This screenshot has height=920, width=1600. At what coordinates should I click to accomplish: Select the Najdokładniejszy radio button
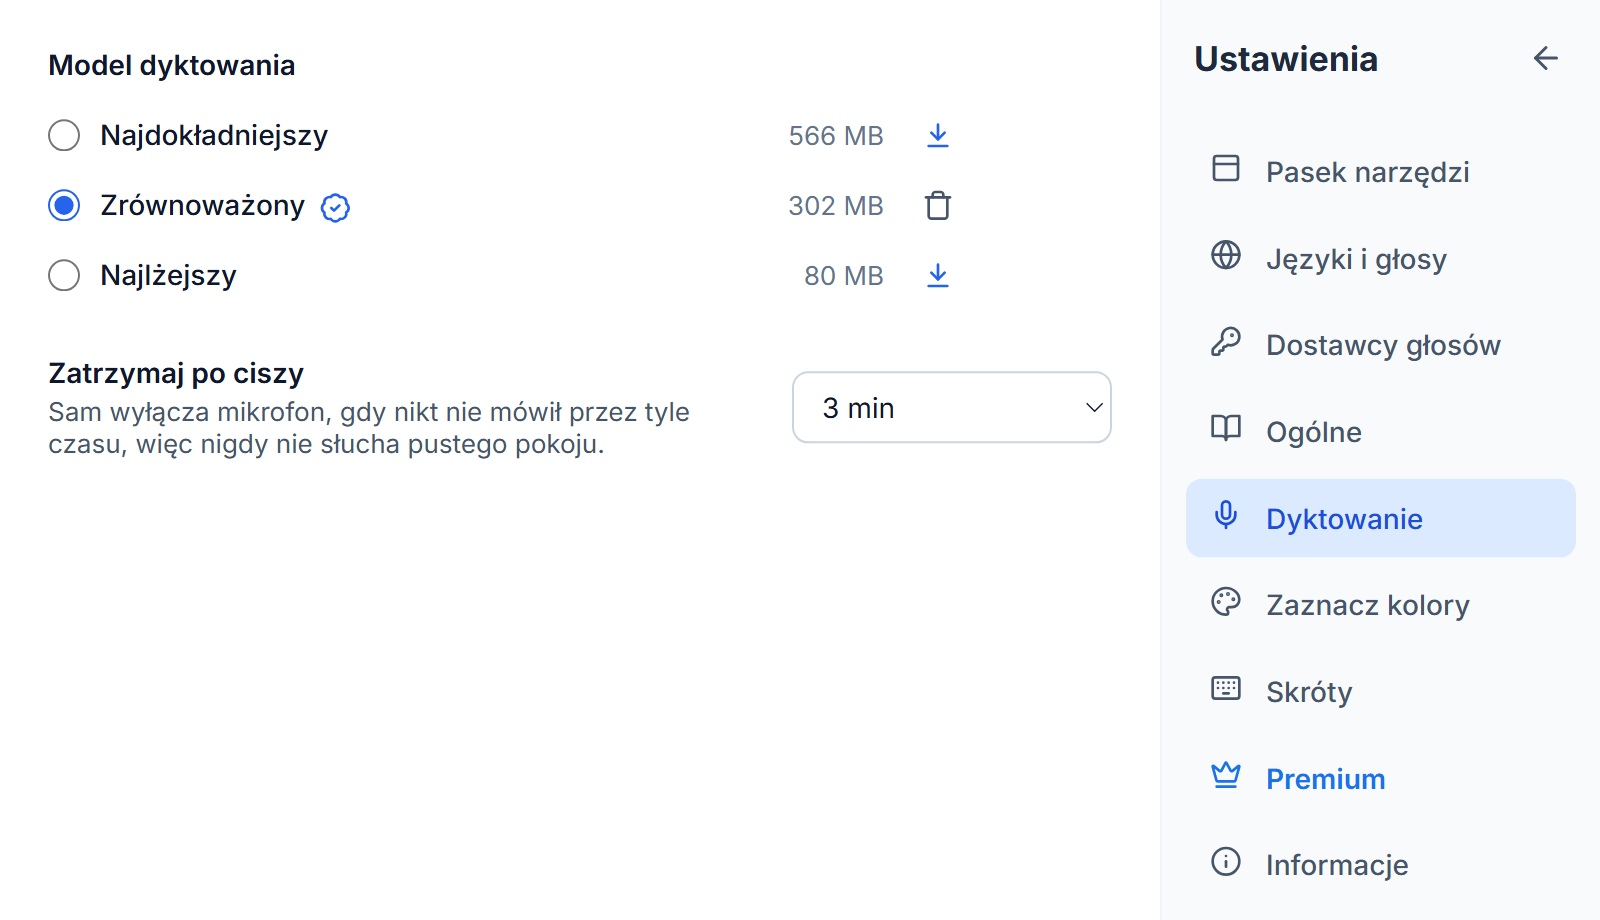[x=64, y=135]
